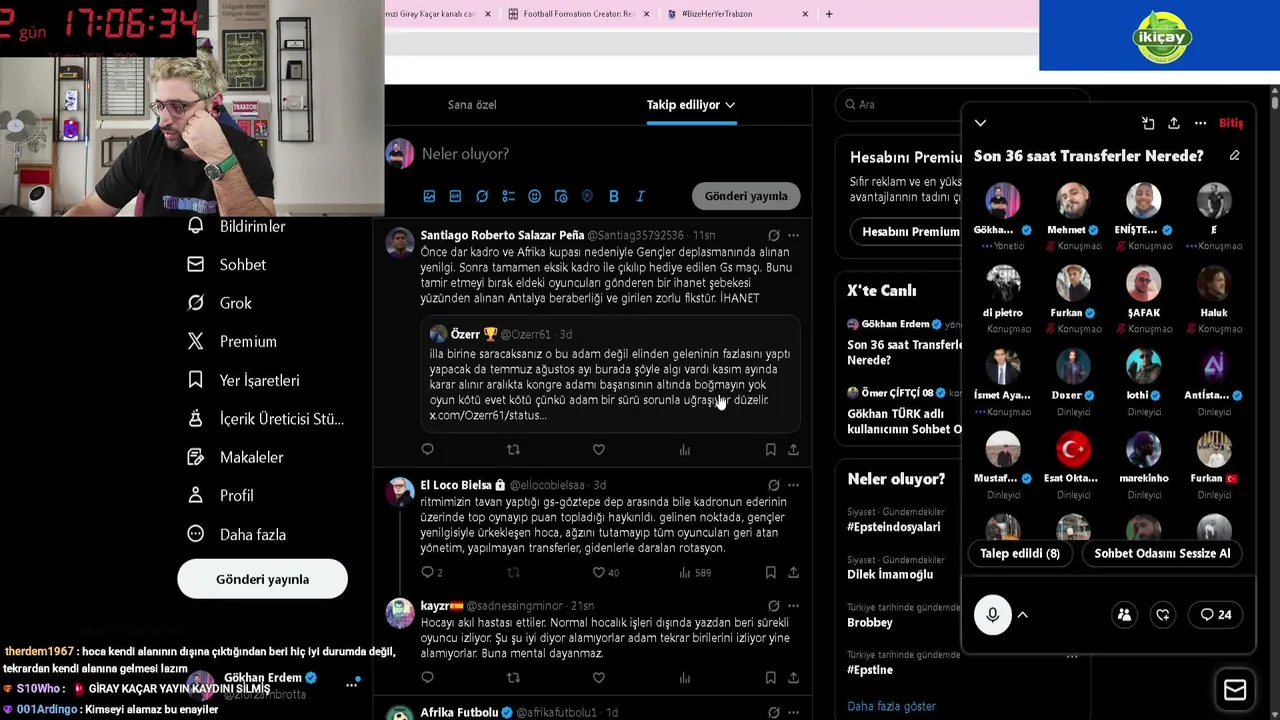Open Premium in the sidebar
Screen dimensions: 1280x720
[231, 342]
